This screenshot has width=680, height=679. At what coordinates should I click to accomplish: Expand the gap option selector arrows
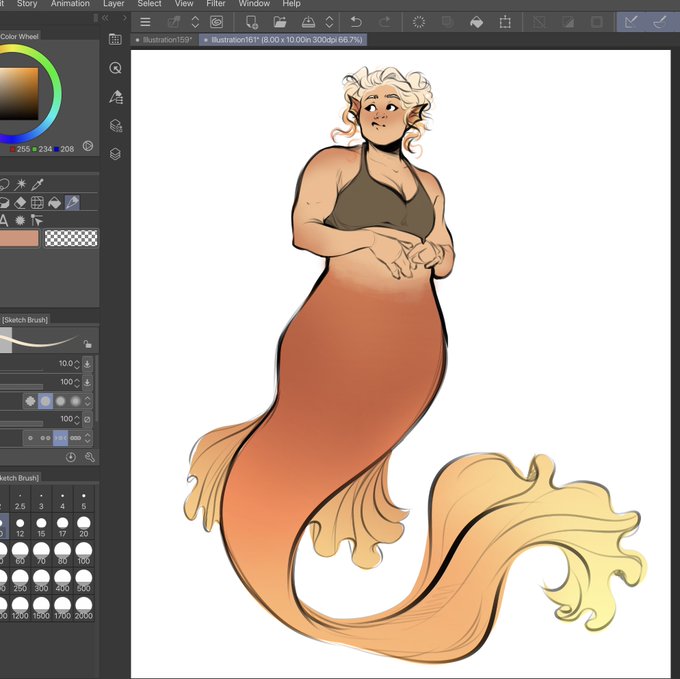[88, 438]
